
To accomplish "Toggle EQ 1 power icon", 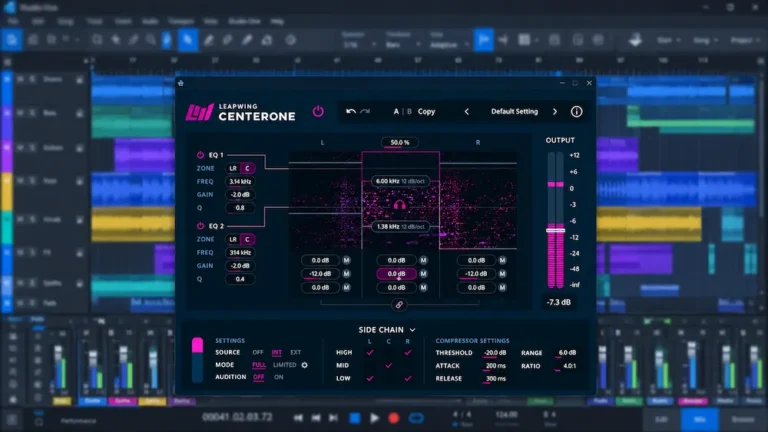I will pos(200,155).
